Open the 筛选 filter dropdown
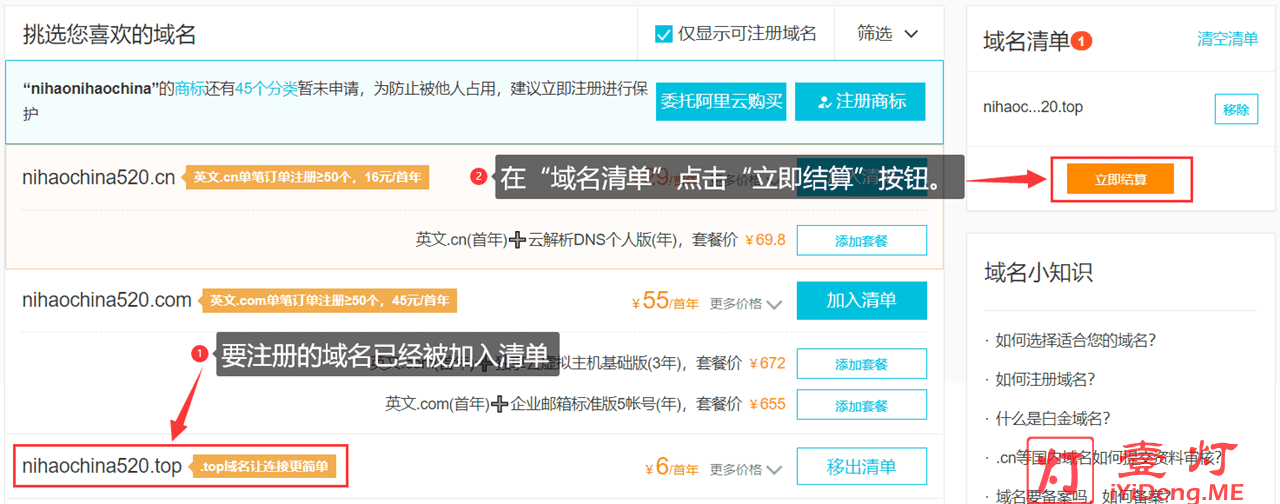 tap(887, 34)
